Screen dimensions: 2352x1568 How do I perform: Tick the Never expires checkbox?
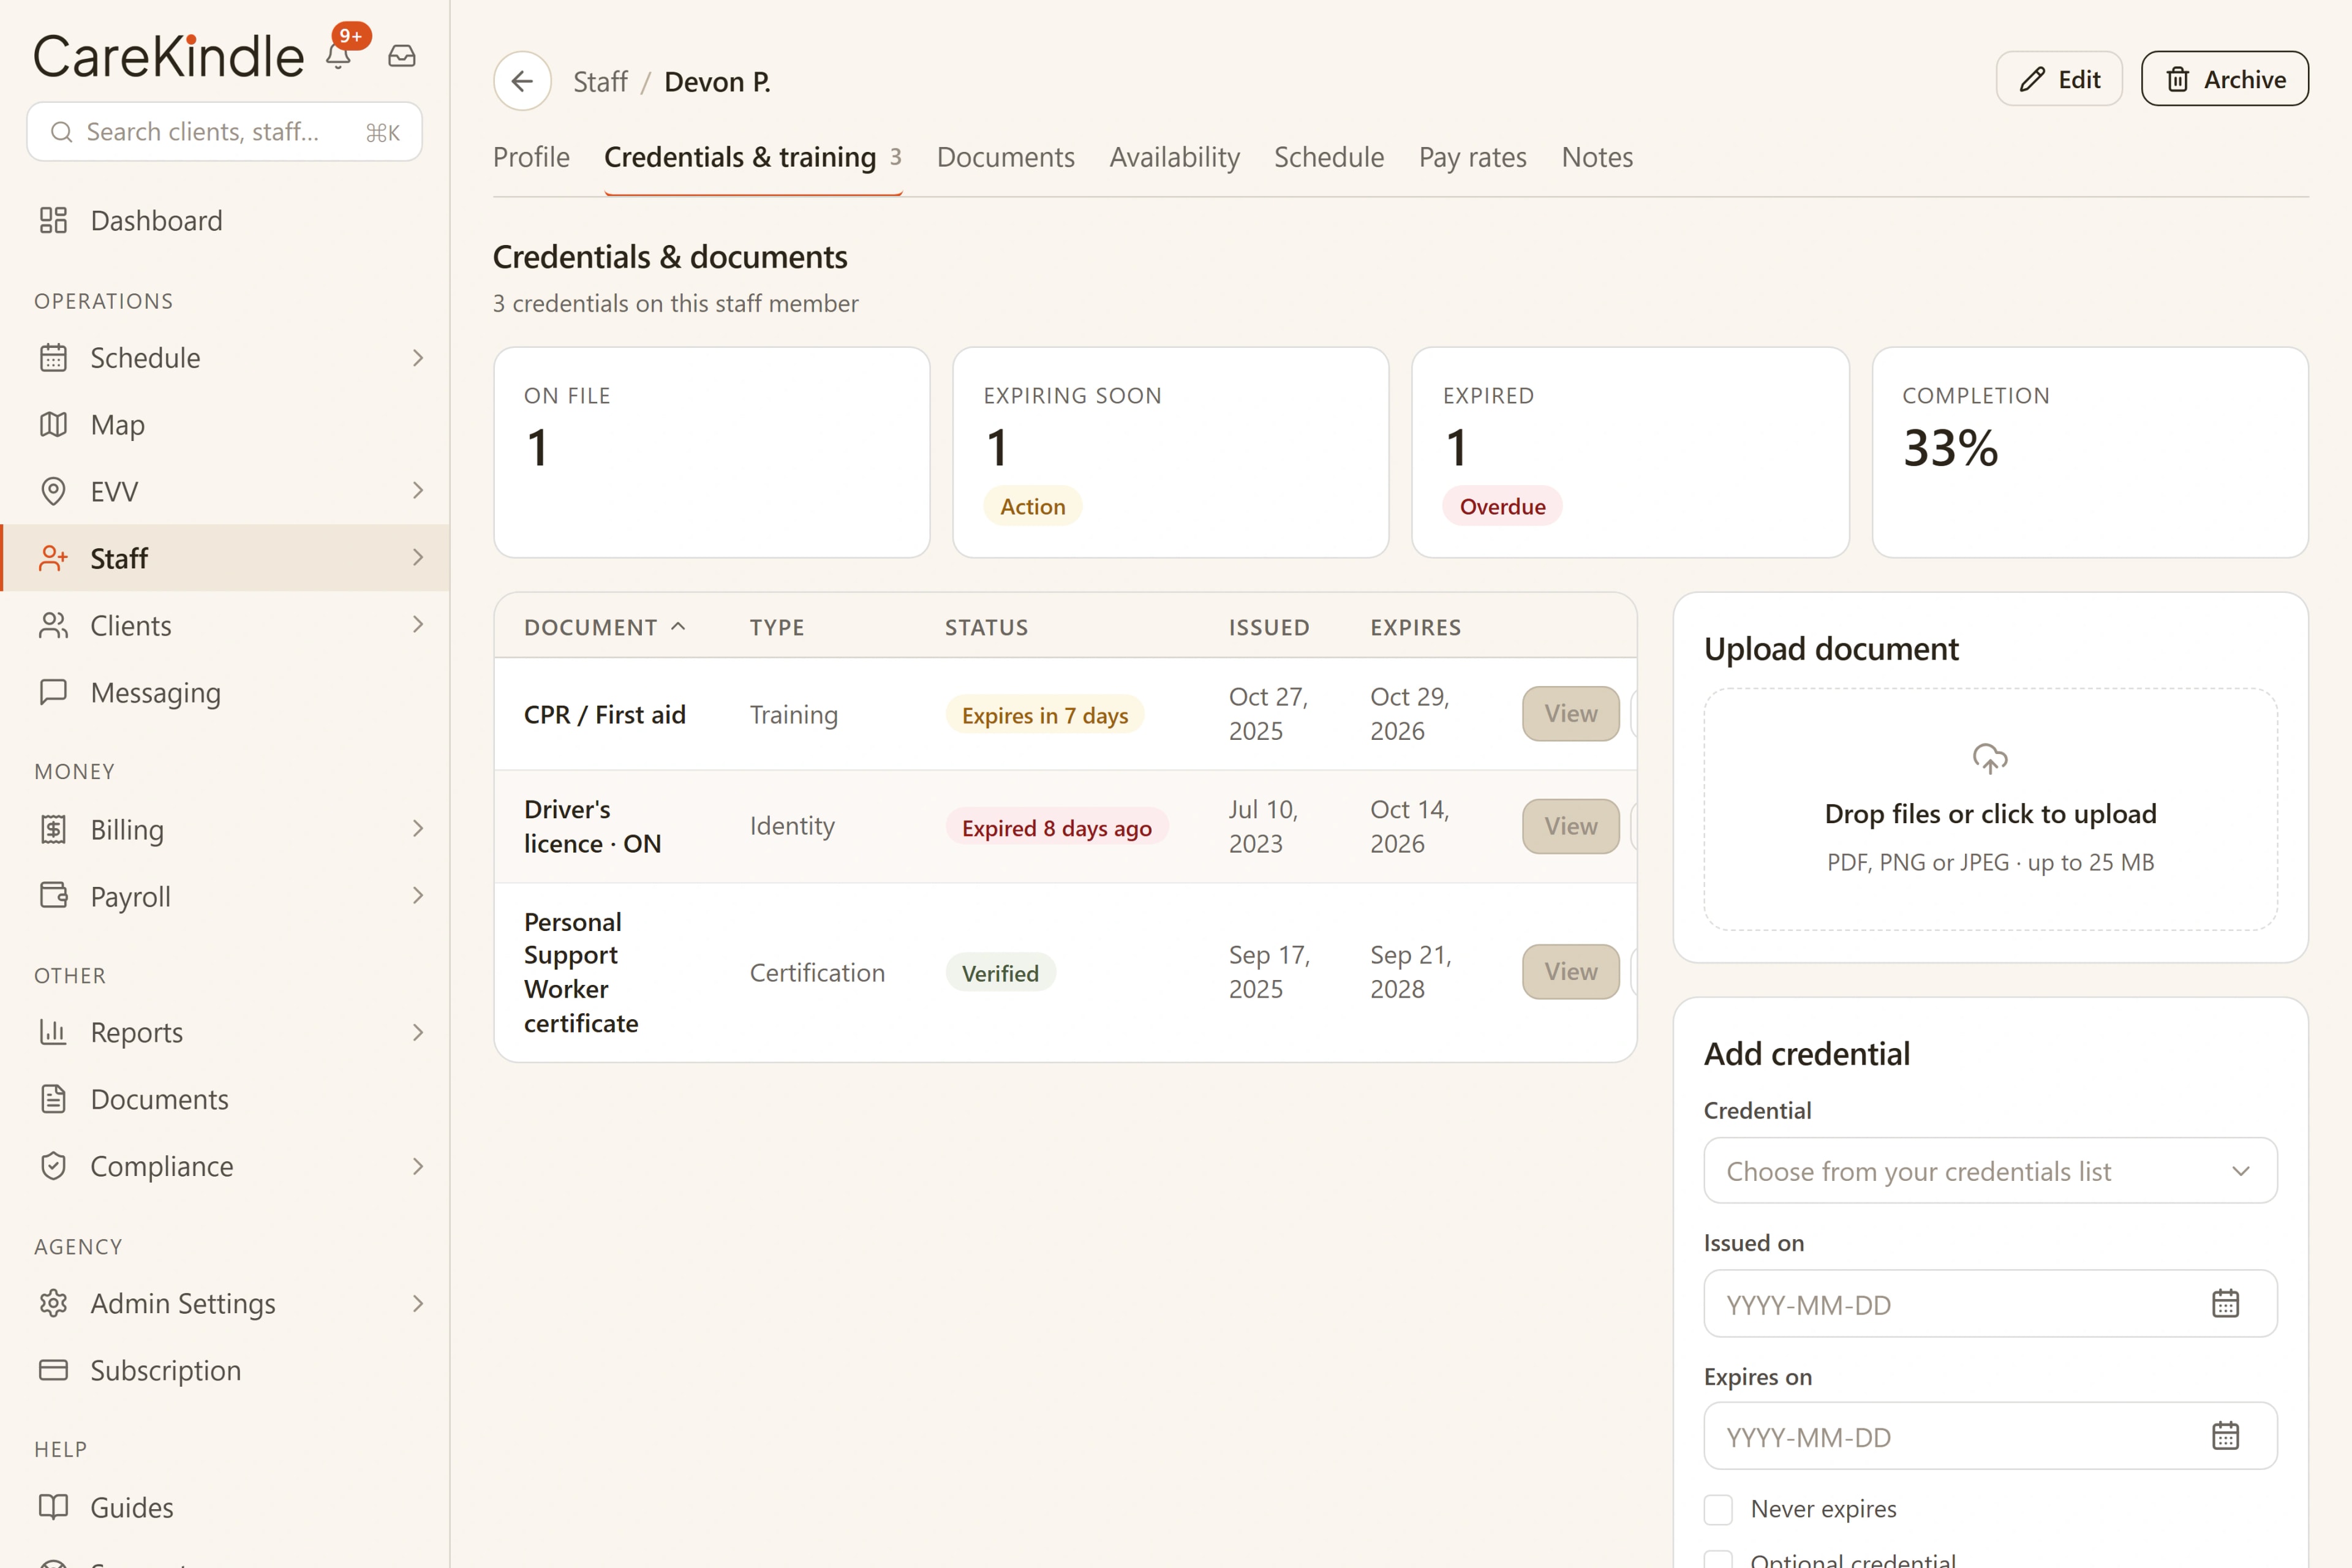point(1718,1509)
